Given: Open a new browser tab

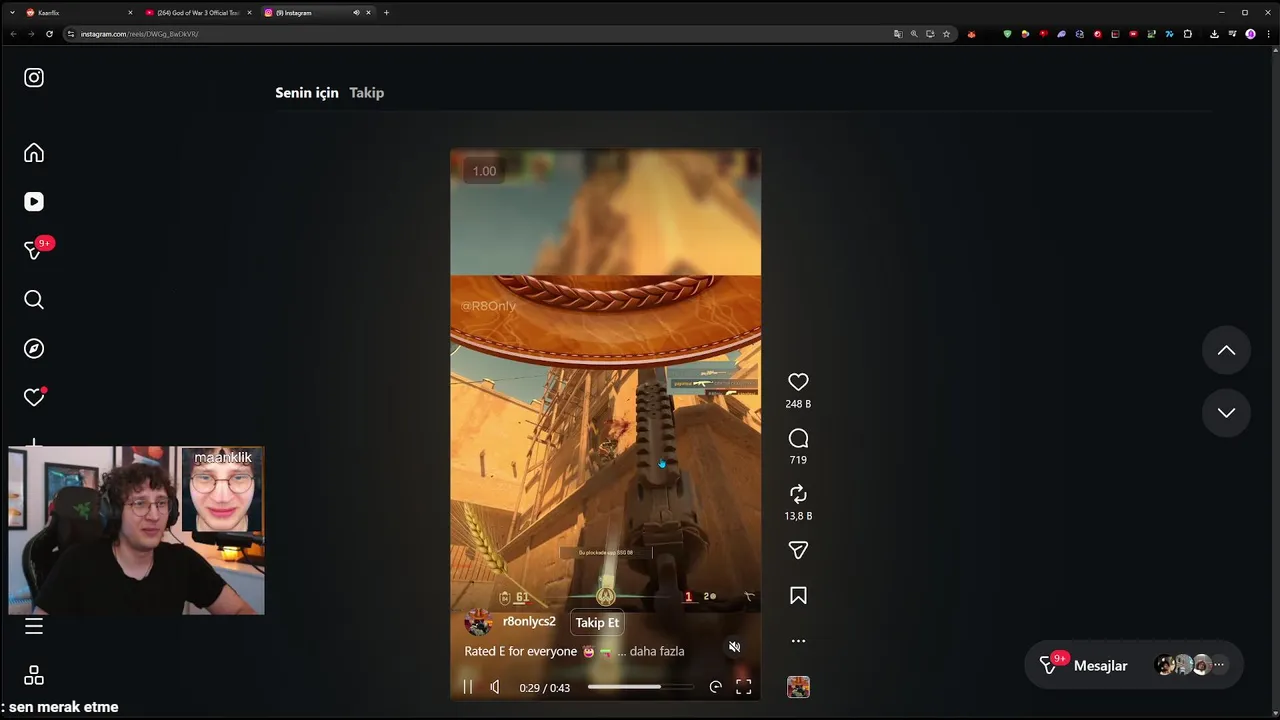Looking at the screenshot, I should click(x=386, y=13).
